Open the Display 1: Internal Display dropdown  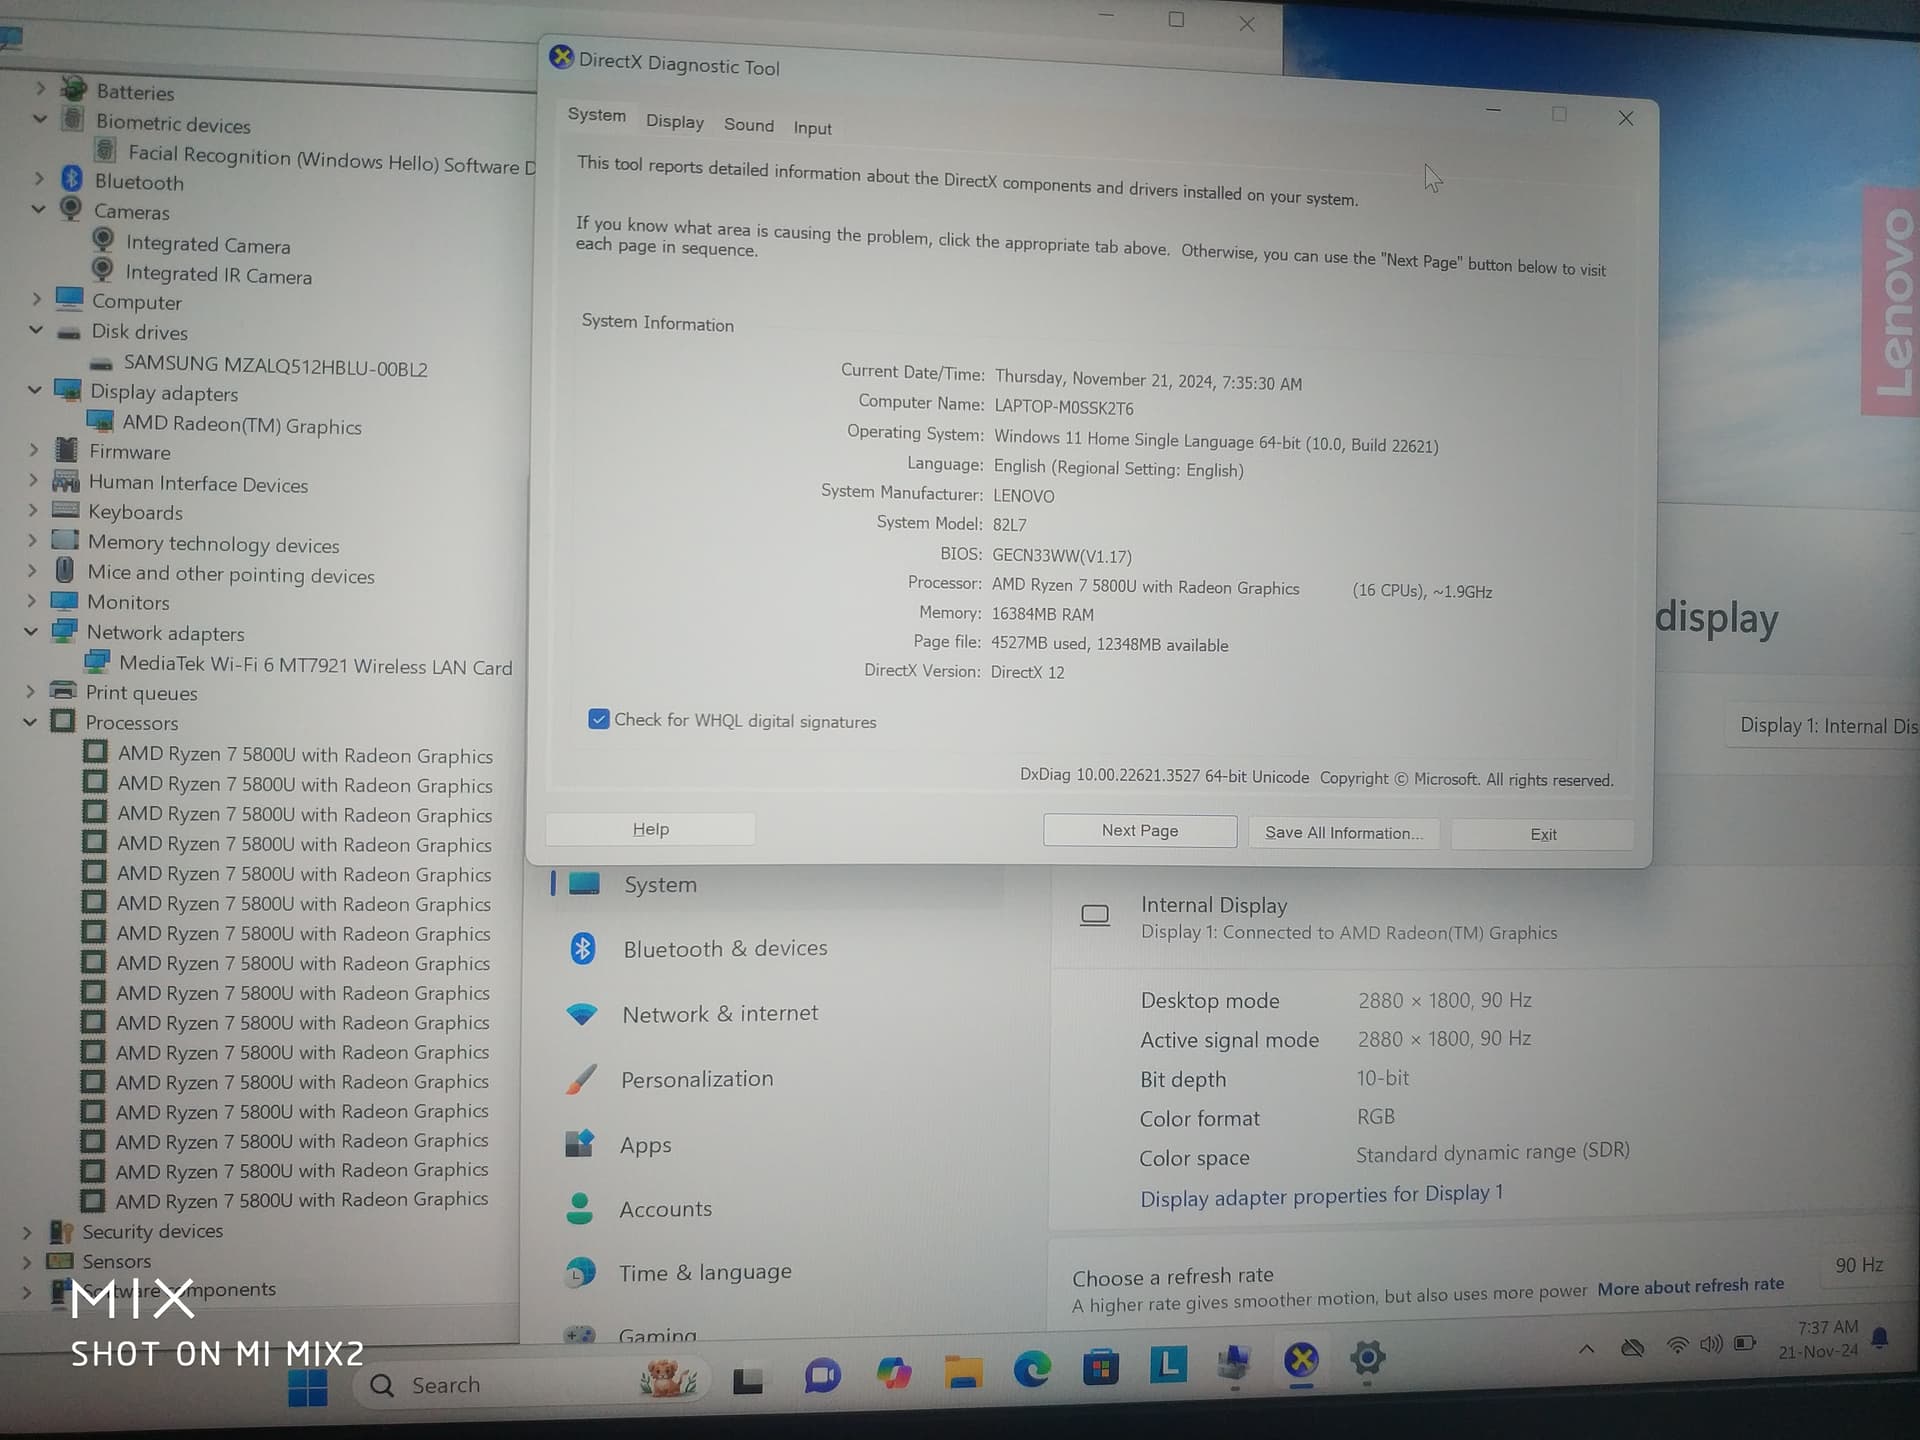point(1822,726)
